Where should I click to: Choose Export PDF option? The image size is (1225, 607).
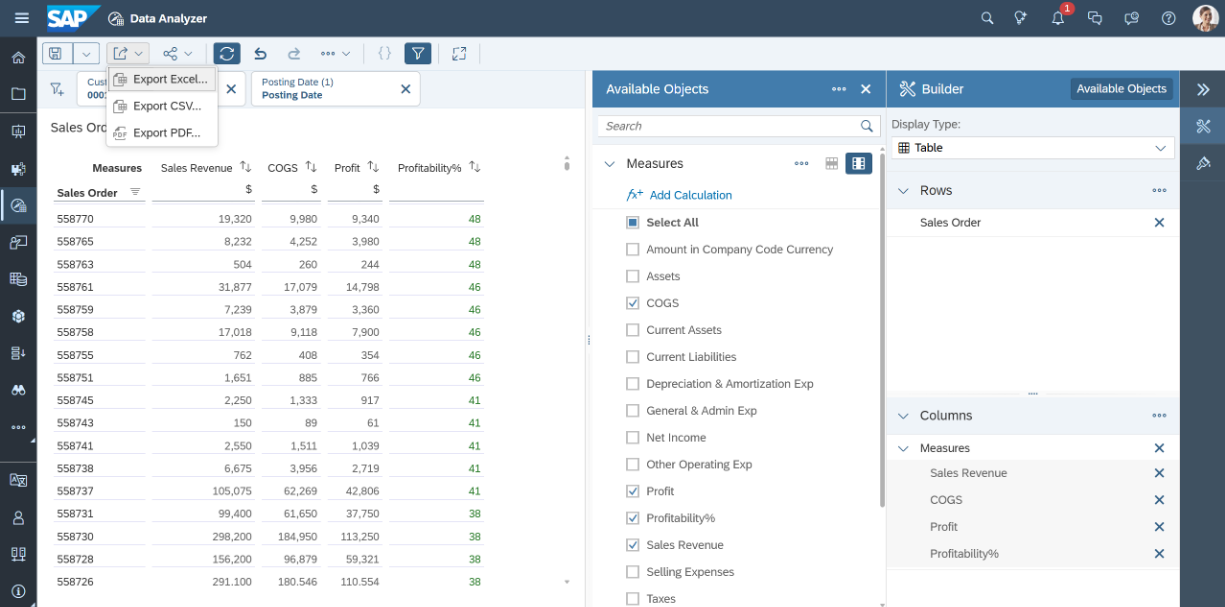tap(166, 133)
